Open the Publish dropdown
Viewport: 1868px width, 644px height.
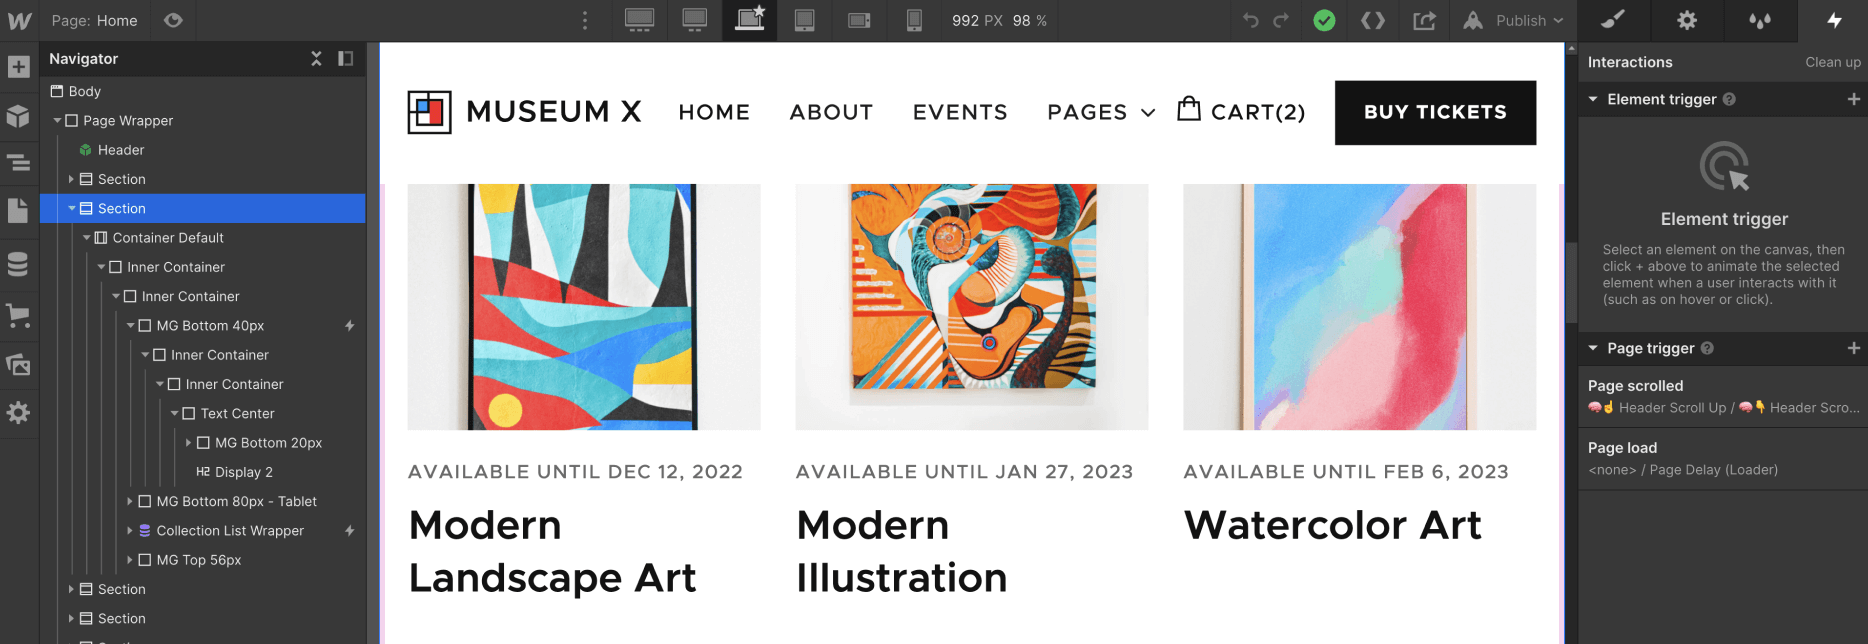pos(1528,20)
